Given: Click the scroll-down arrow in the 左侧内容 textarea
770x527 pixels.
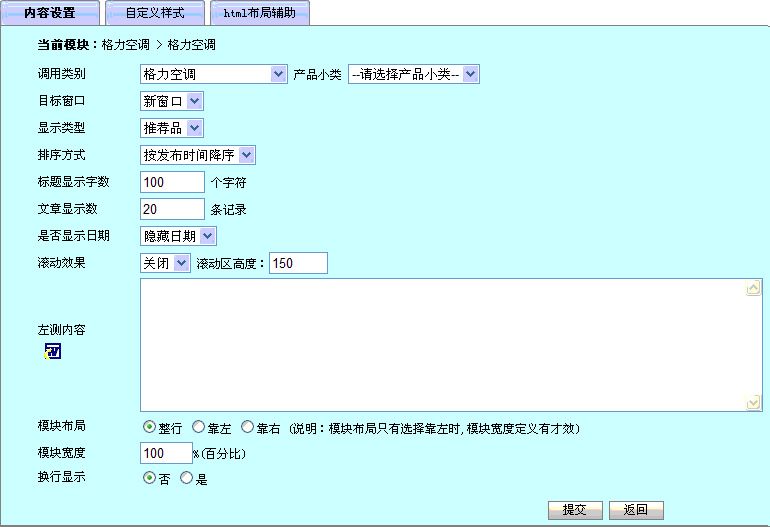Looking at the screenshot, I should click(x=754, y=402).
